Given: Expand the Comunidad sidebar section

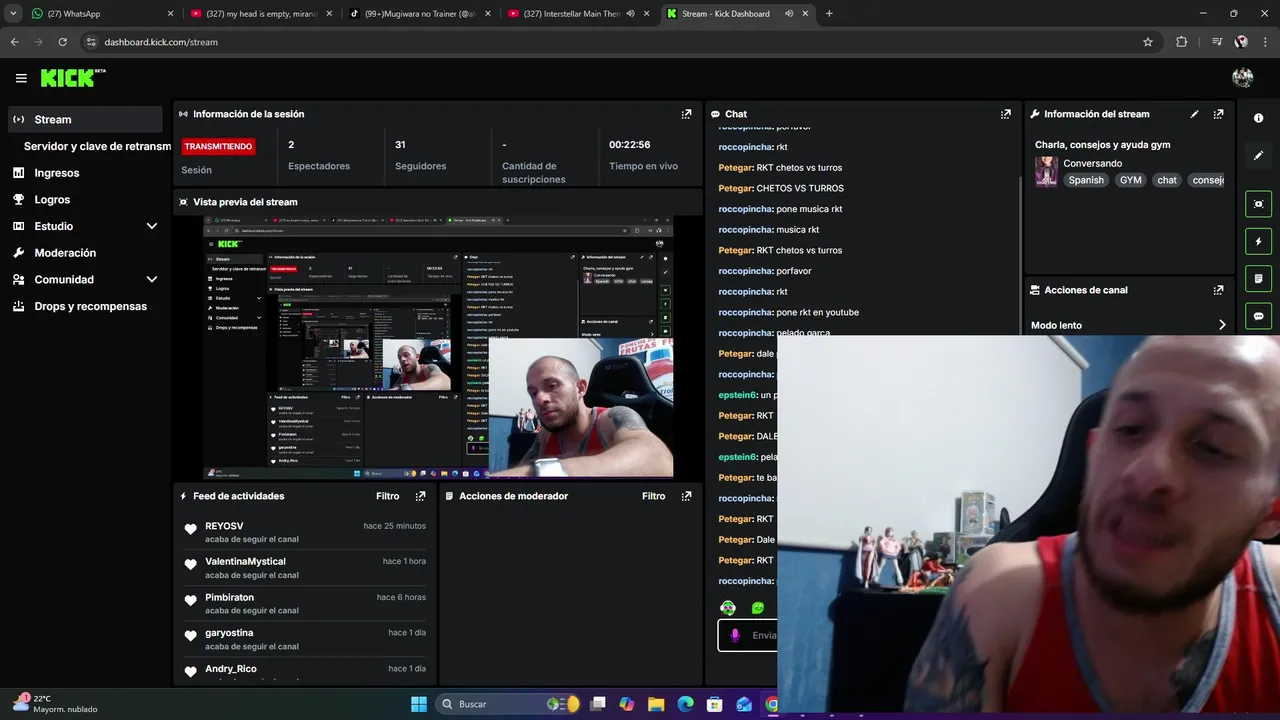Looking at the screenshot, I should coord(152,280).
